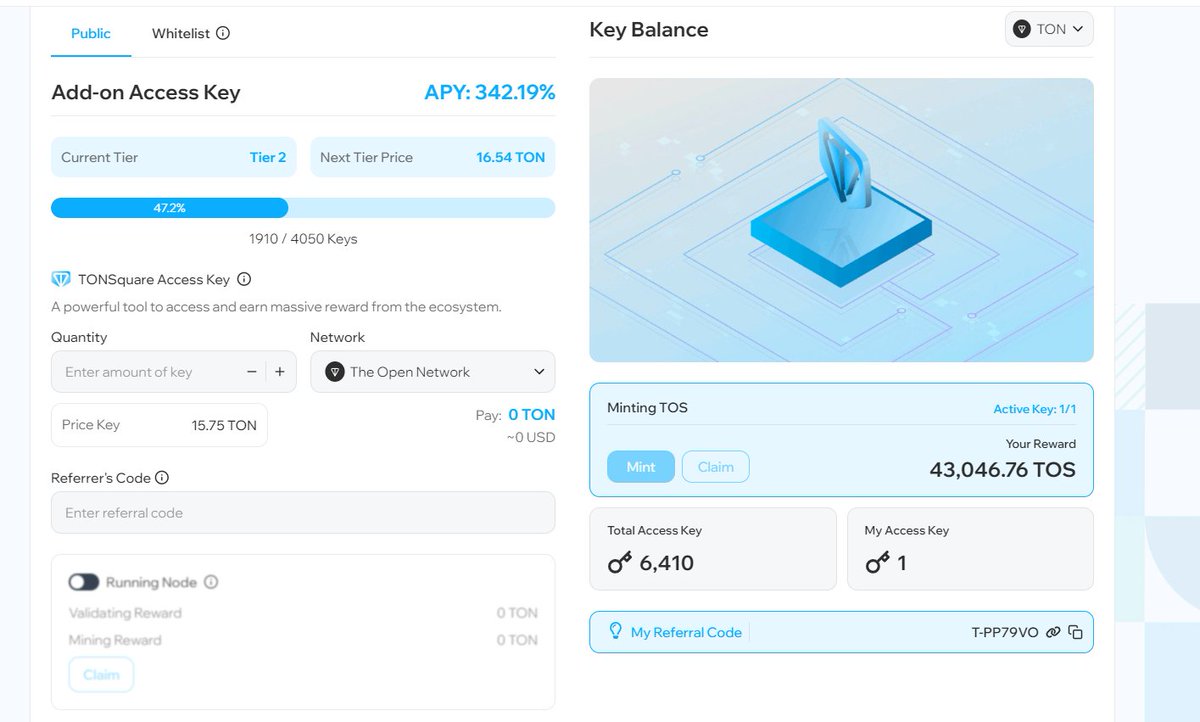This screenshot has height=722, width=1200.
Task: Click the Whitelist info icon
Action: point(223,33)
